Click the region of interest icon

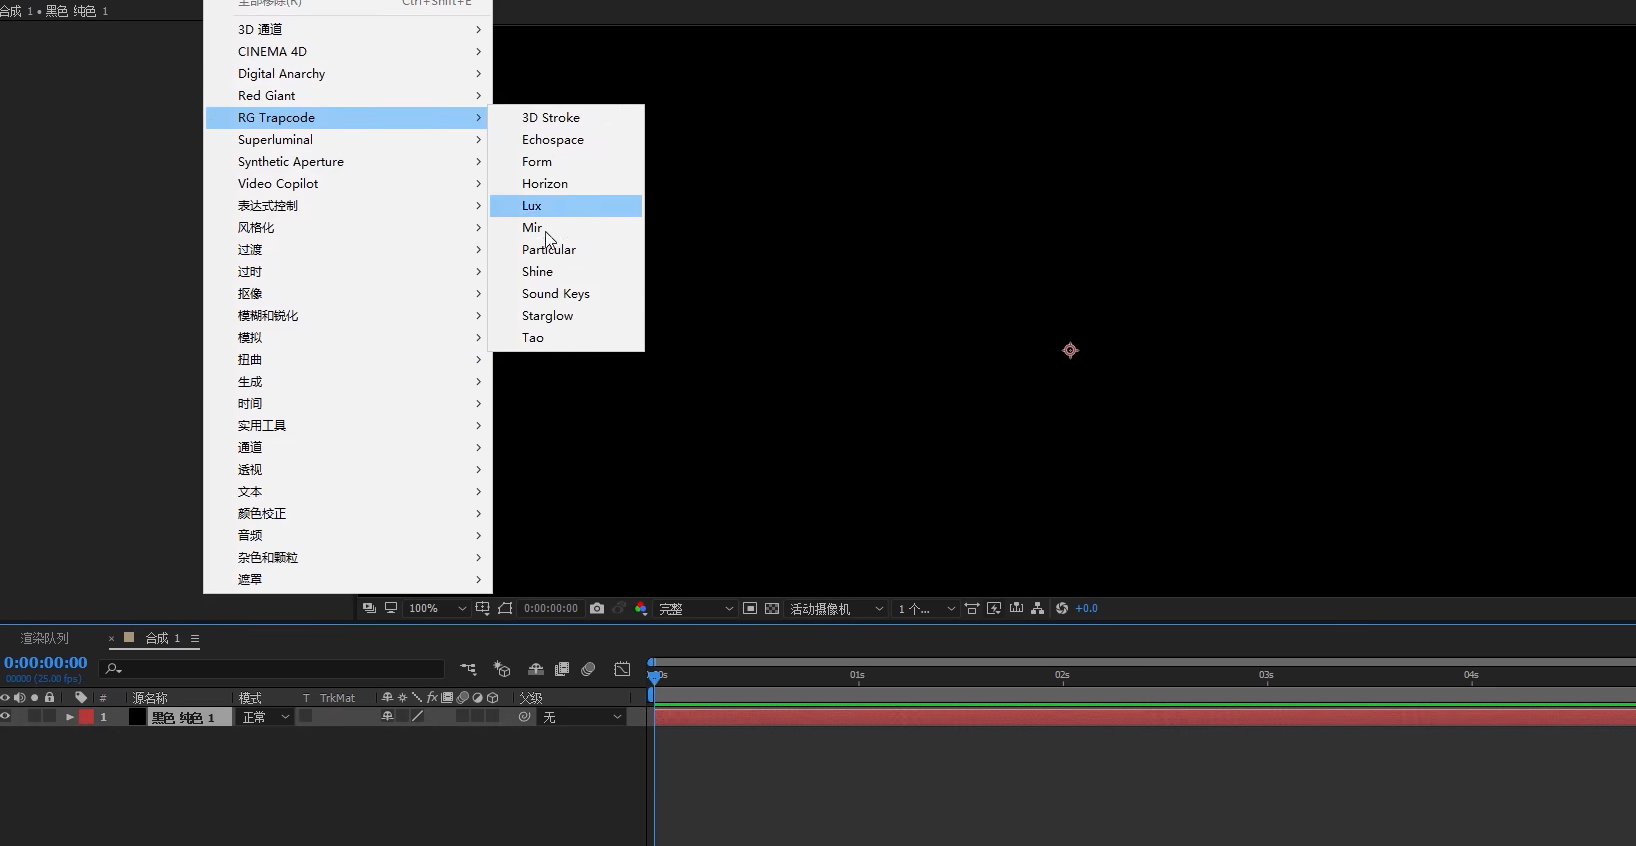coord(750,608)
